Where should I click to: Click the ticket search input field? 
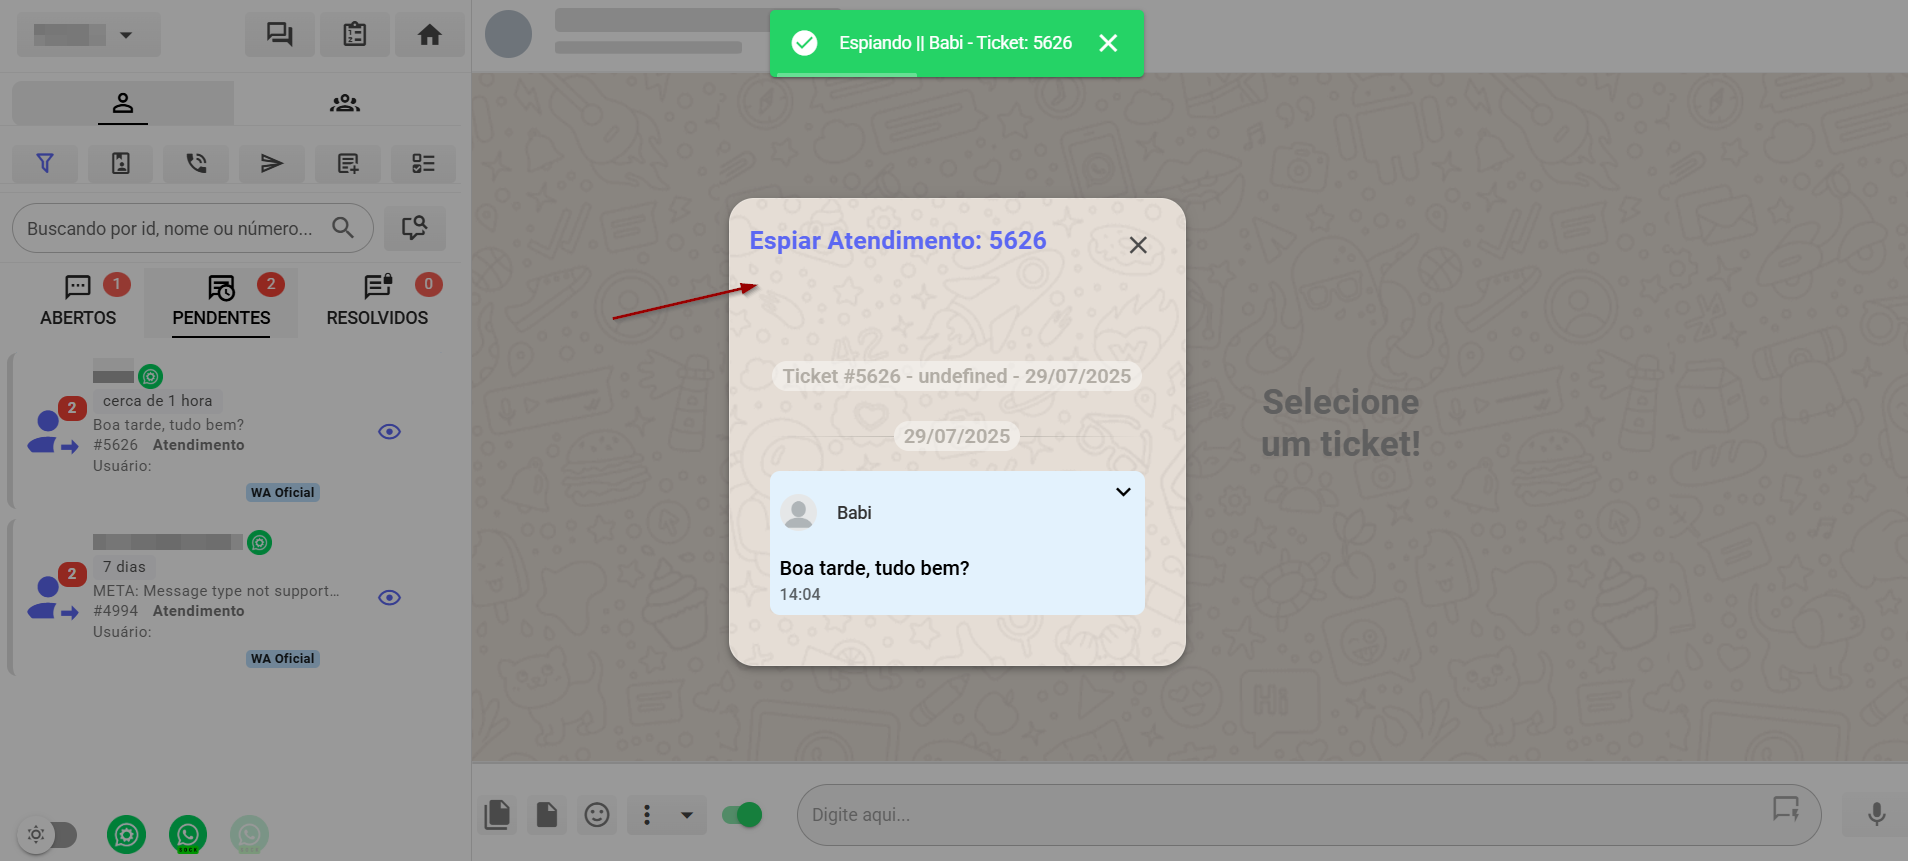pos(170,229)
